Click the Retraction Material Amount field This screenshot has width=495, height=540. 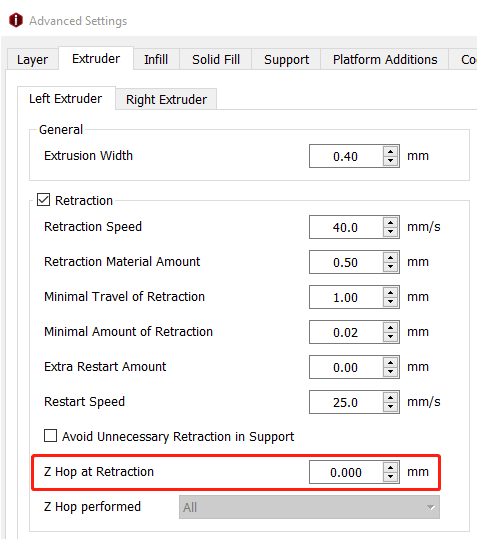(x=346, y=262)
